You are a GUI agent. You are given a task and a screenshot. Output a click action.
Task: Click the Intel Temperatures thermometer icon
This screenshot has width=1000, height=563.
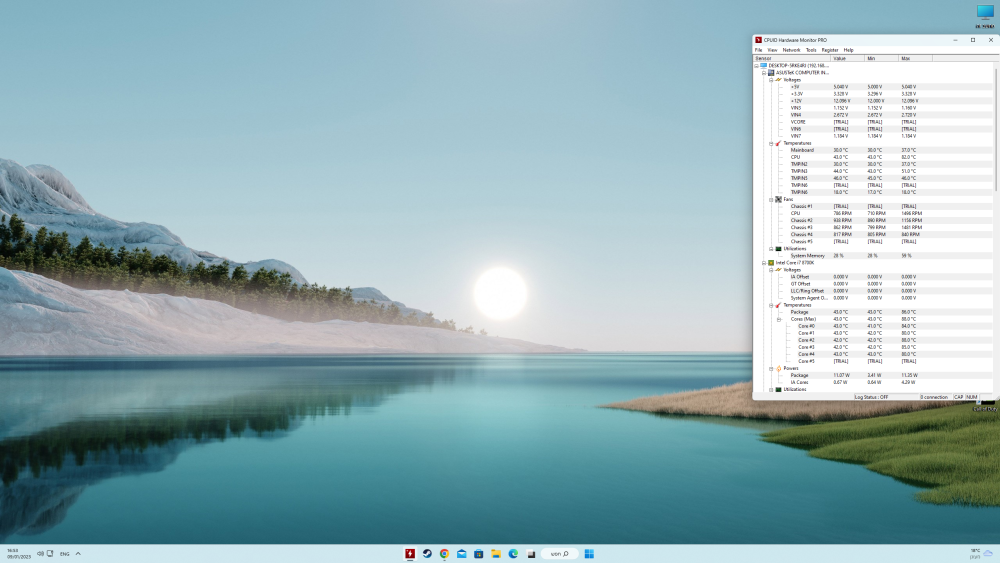coord(778,305)
